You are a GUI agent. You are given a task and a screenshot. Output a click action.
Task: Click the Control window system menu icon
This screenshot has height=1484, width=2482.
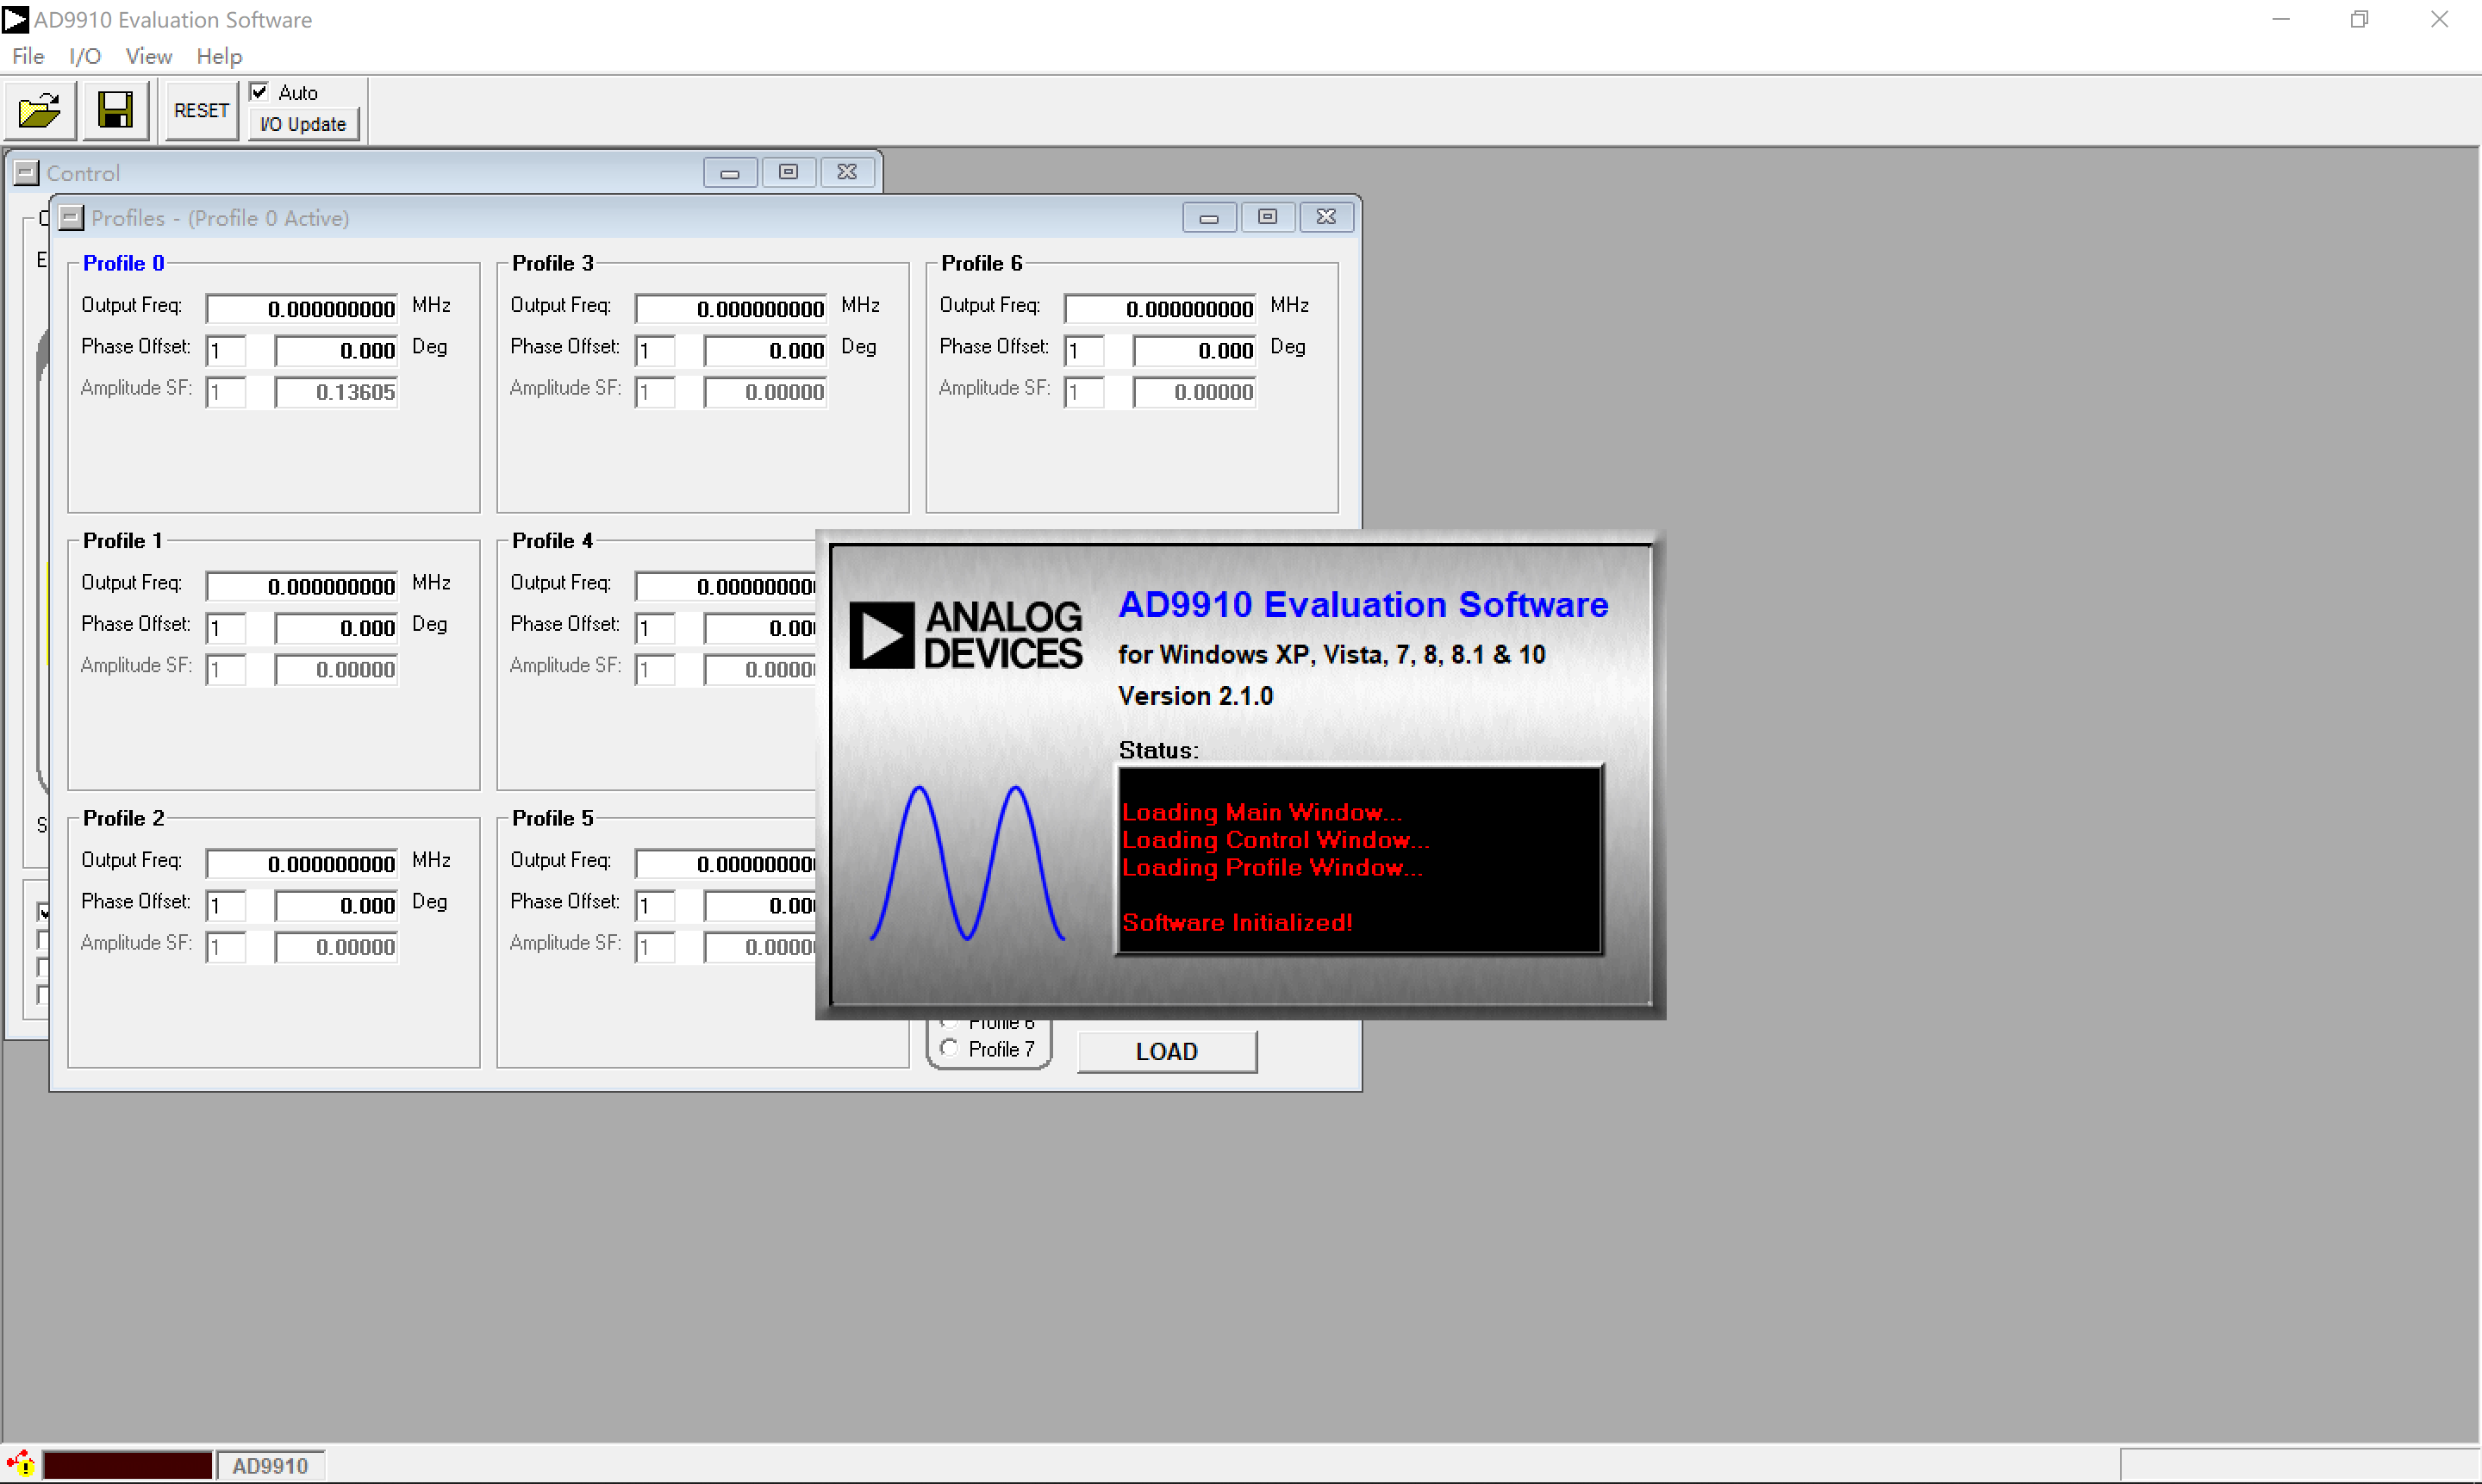tap(26, 173)
